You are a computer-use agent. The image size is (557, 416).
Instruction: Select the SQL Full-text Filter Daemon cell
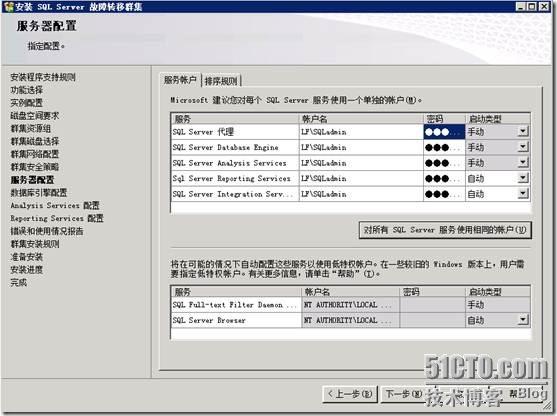236,305
